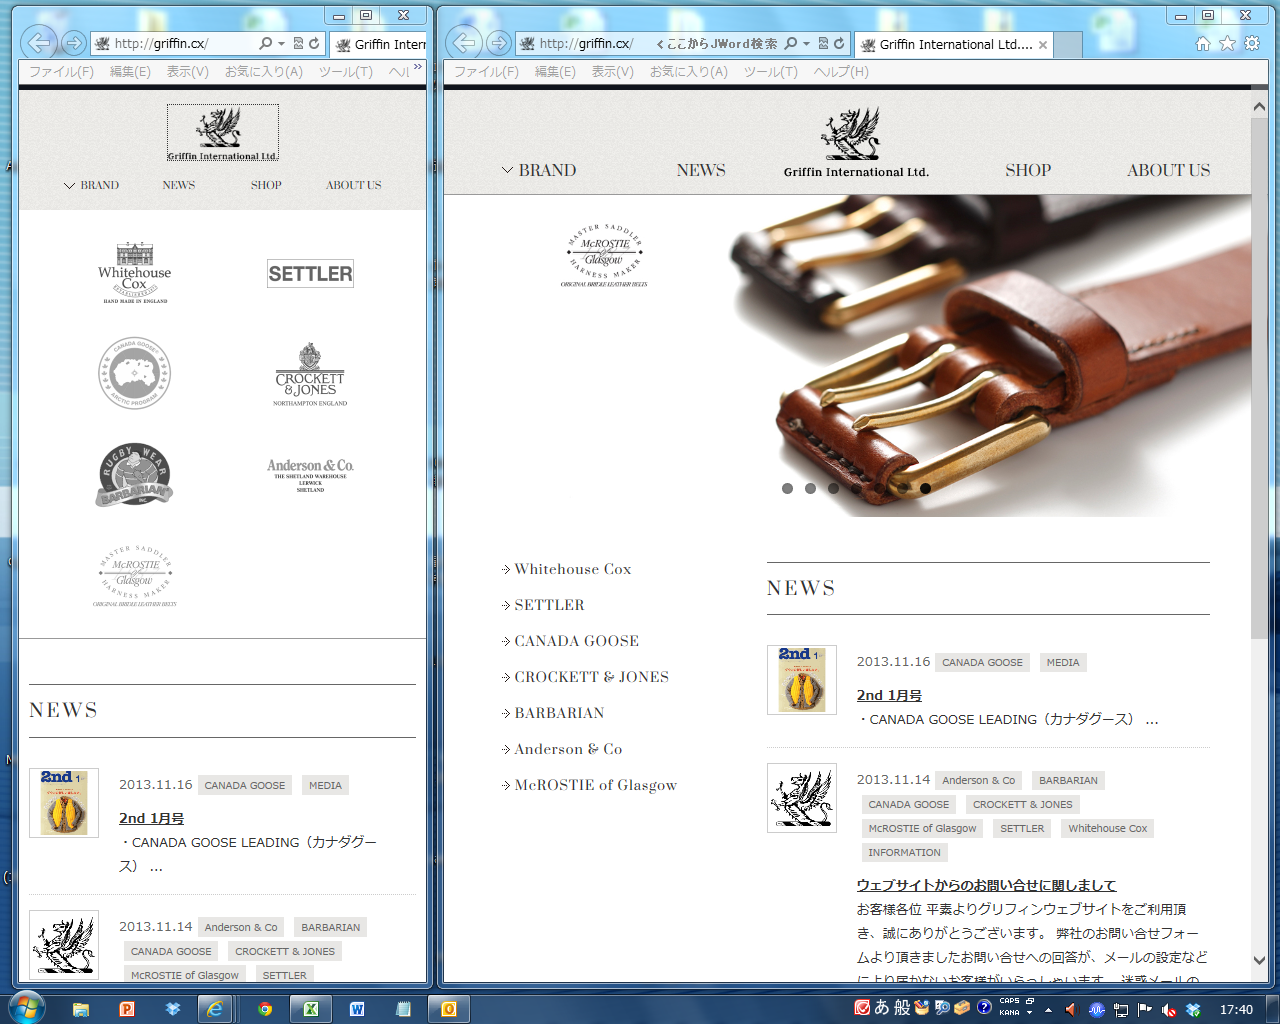Open the 2nd magazine thumbnail in wide window
Viewport: 1280px width, 1024px height.
[x=802, y=680]
